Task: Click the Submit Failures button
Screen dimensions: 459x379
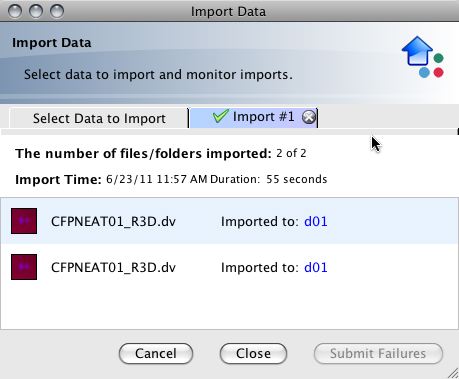Action: click(378, 353)
